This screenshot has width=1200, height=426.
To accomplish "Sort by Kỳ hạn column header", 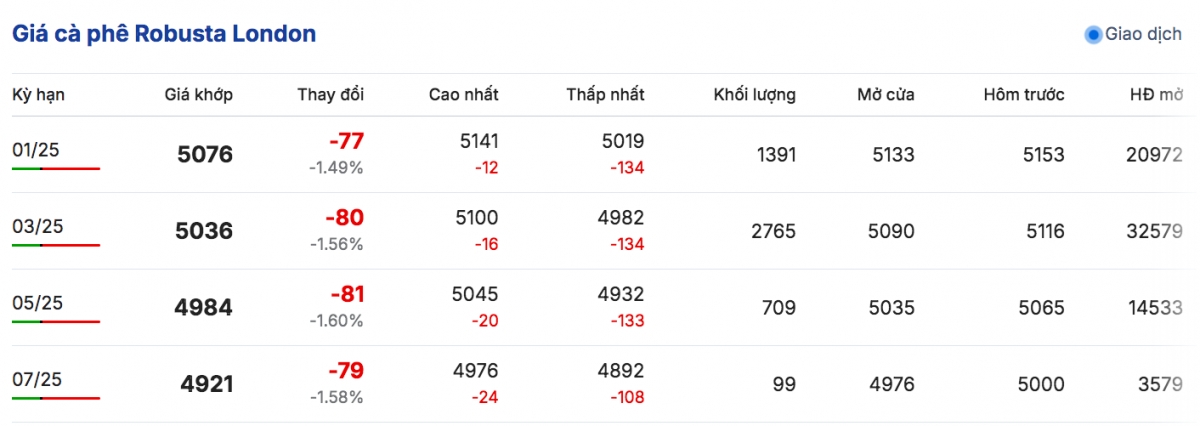I will pyautogui.click(x=39, y=95).
